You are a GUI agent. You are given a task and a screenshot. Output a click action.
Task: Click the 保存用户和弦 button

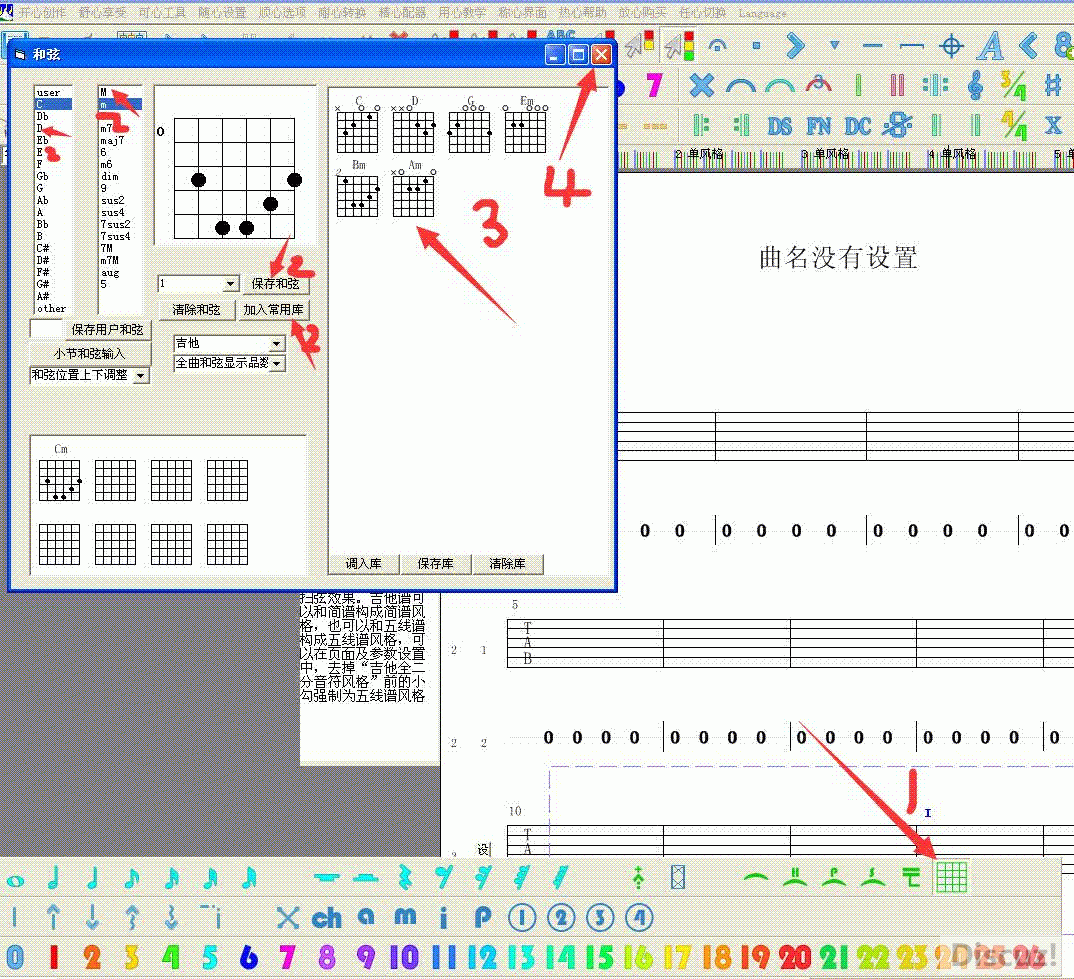pyautogui.click(x=108, y=330)
